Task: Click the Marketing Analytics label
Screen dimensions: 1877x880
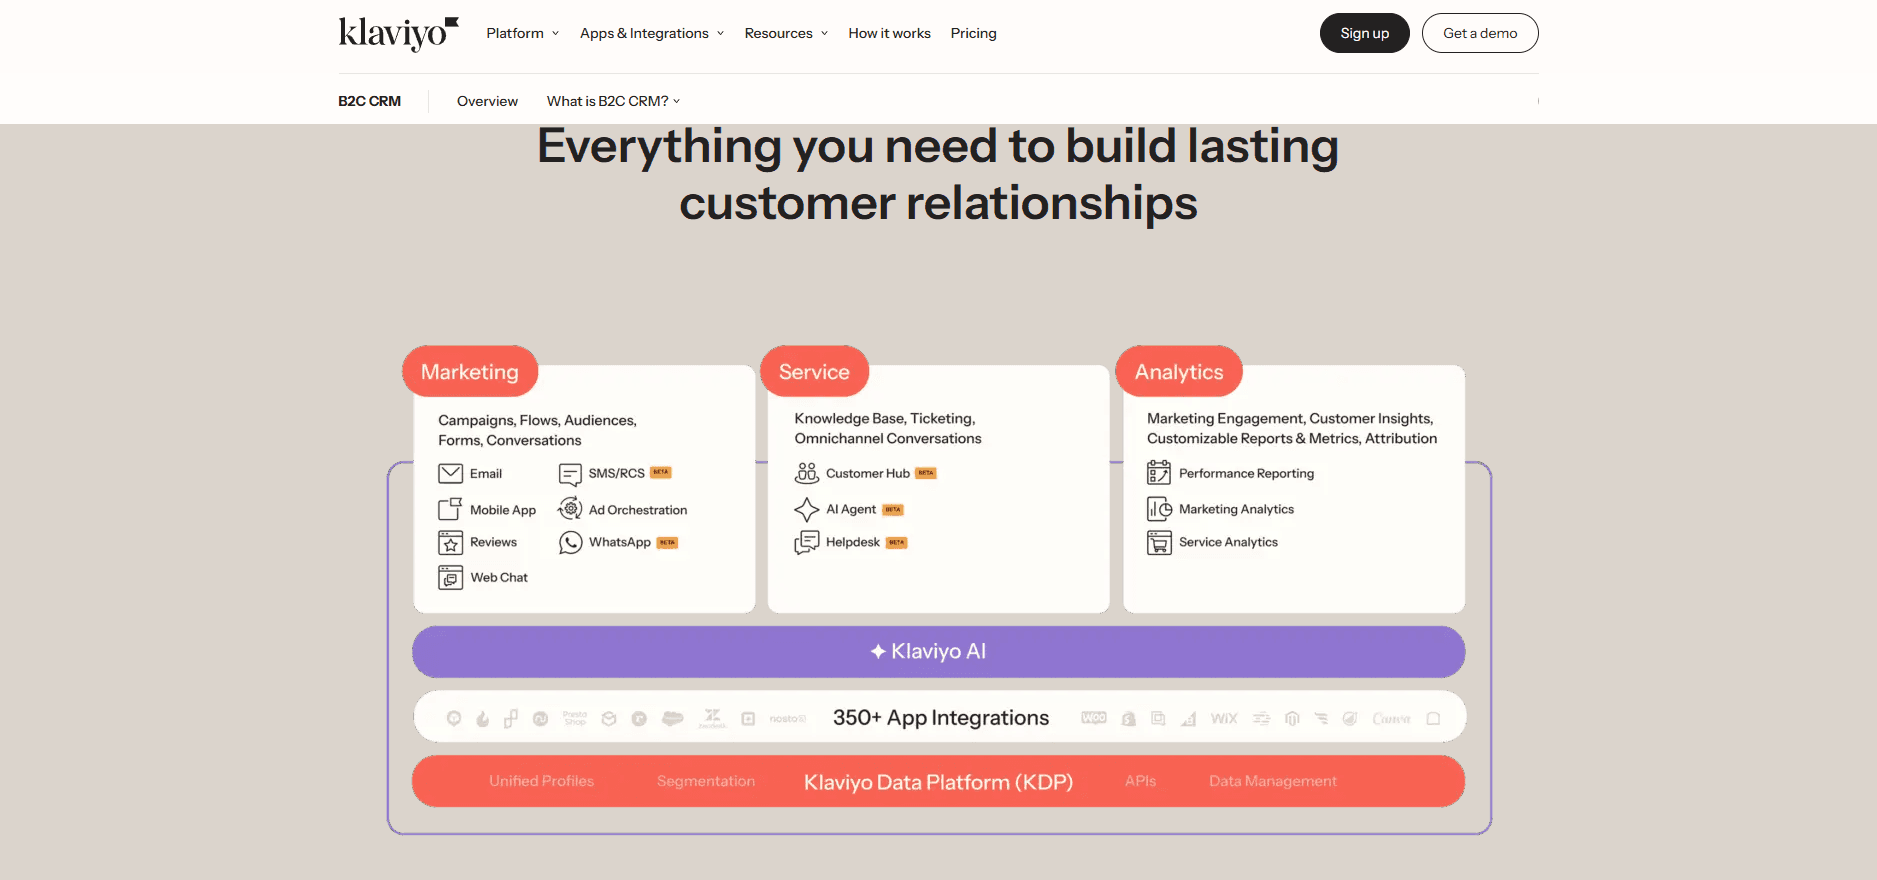Action: 1236,509
